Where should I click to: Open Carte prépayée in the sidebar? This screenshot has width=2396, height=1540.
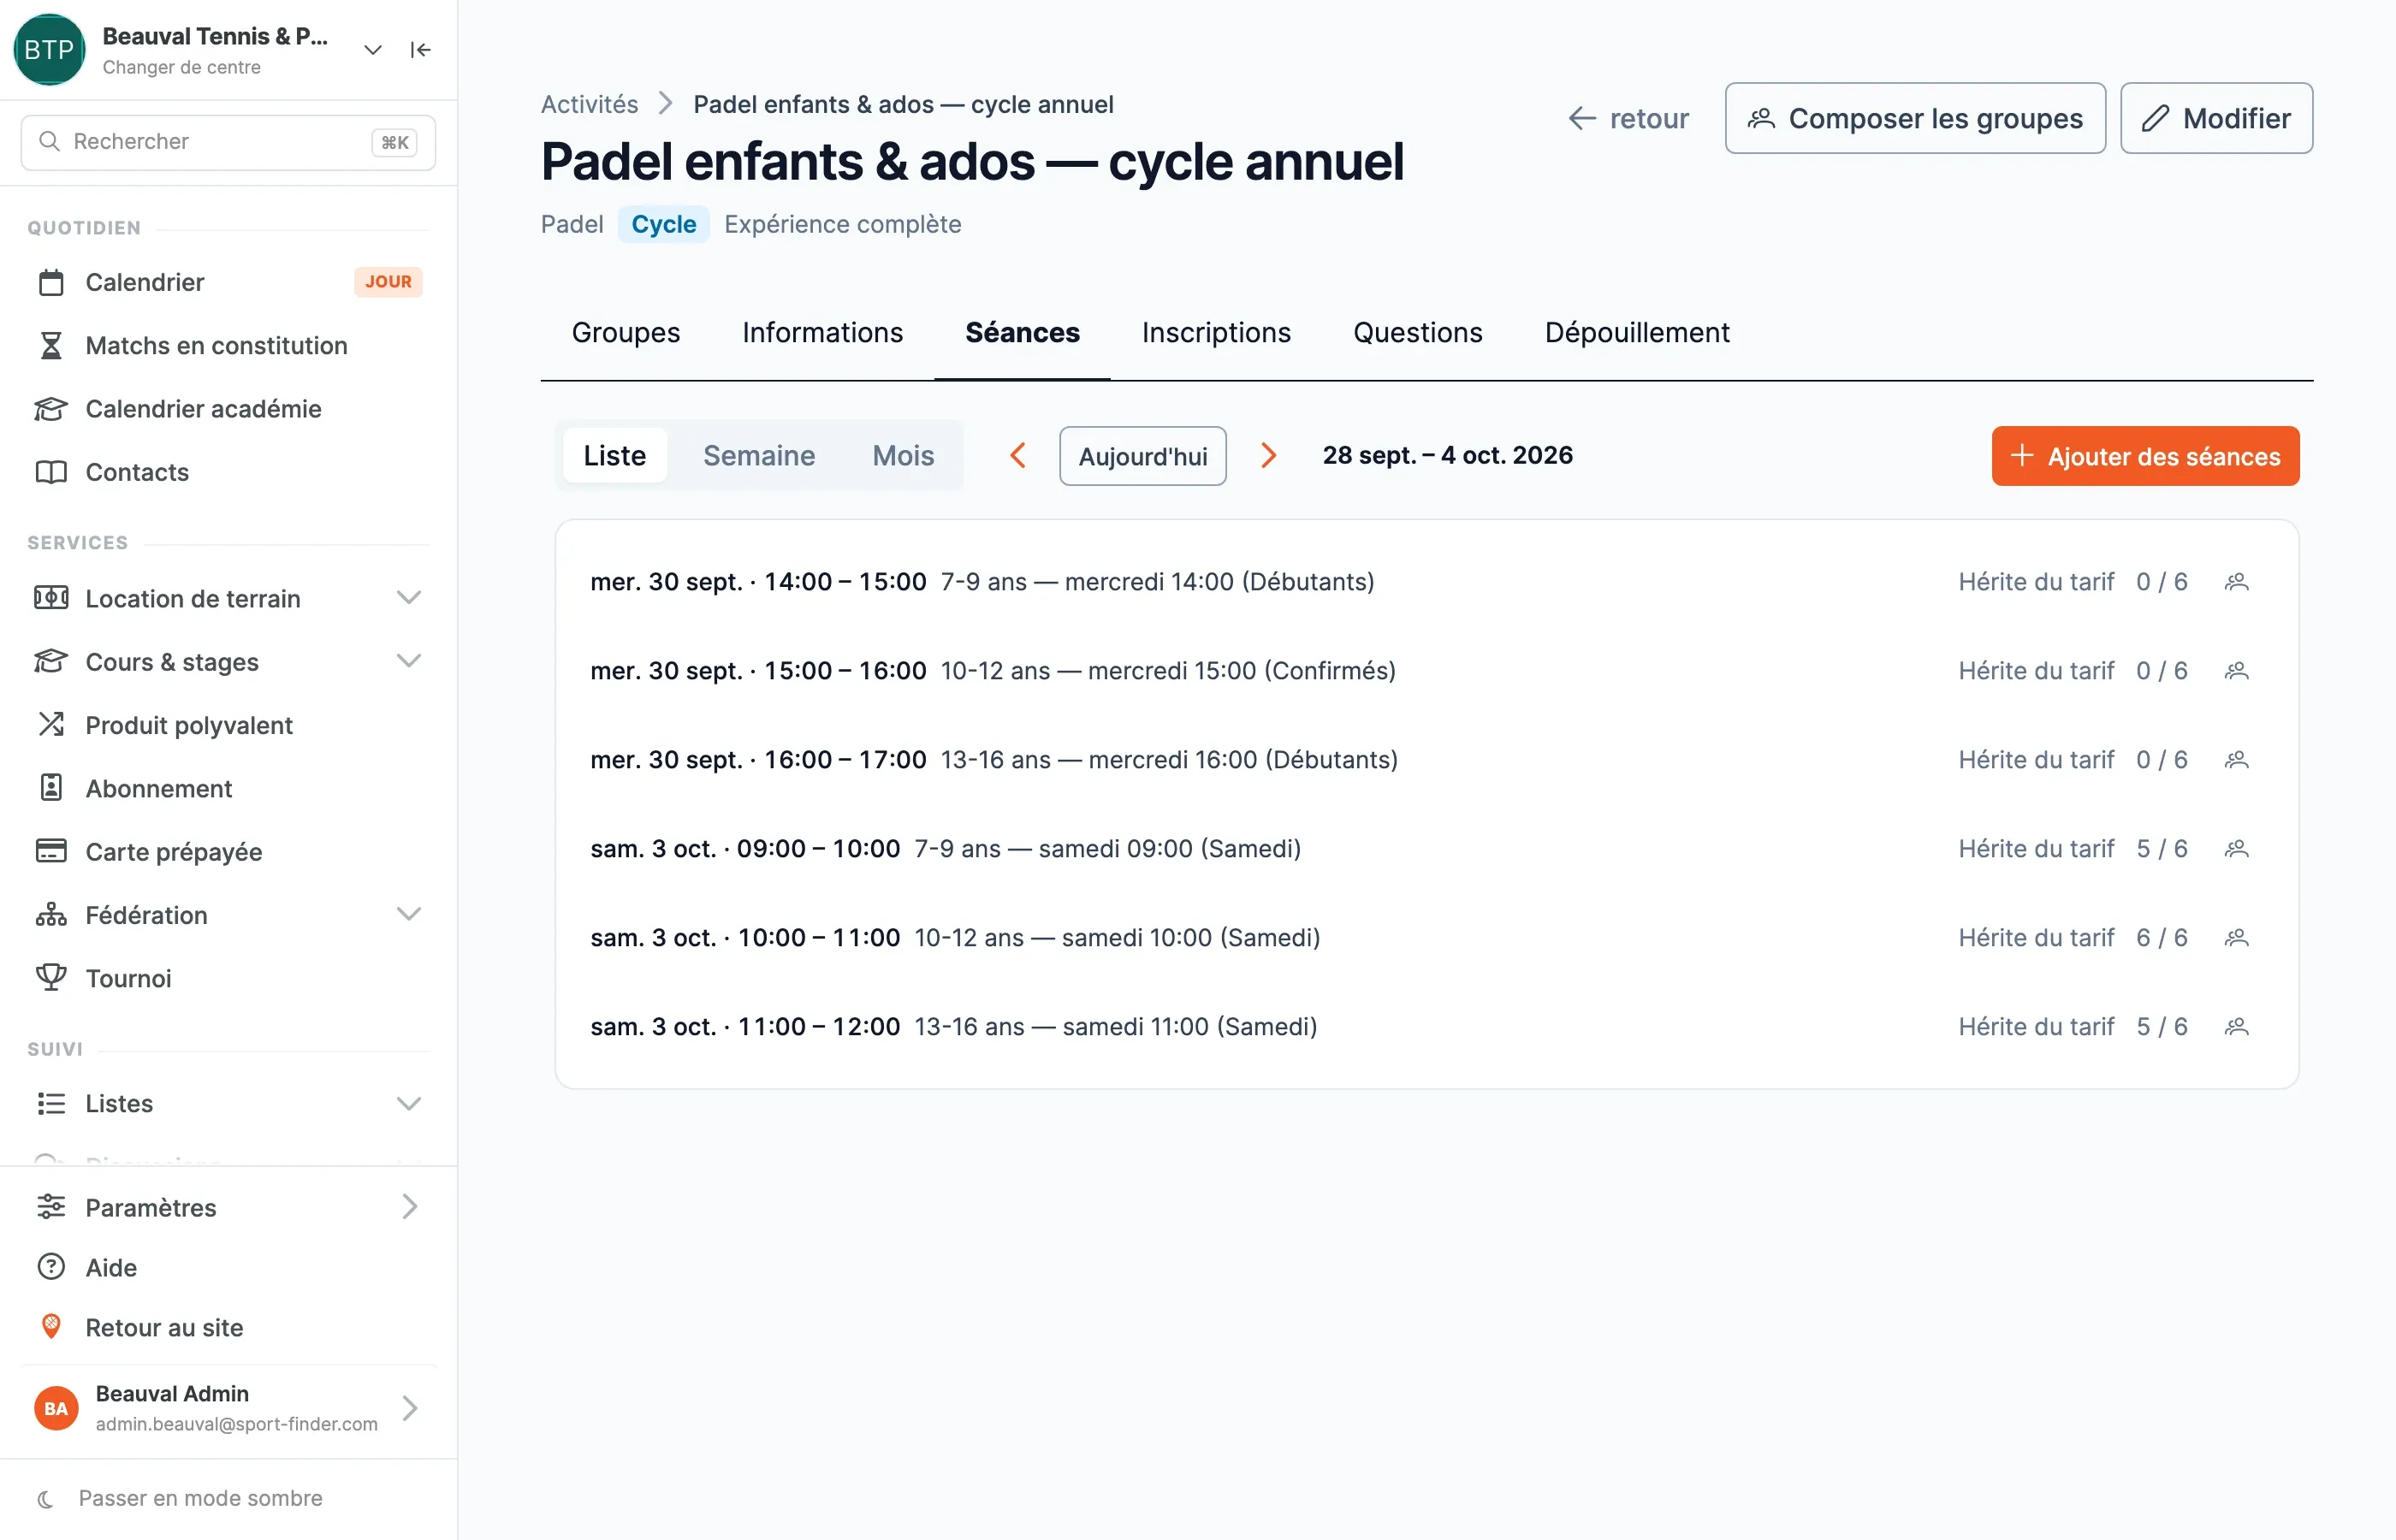point(228,851)
